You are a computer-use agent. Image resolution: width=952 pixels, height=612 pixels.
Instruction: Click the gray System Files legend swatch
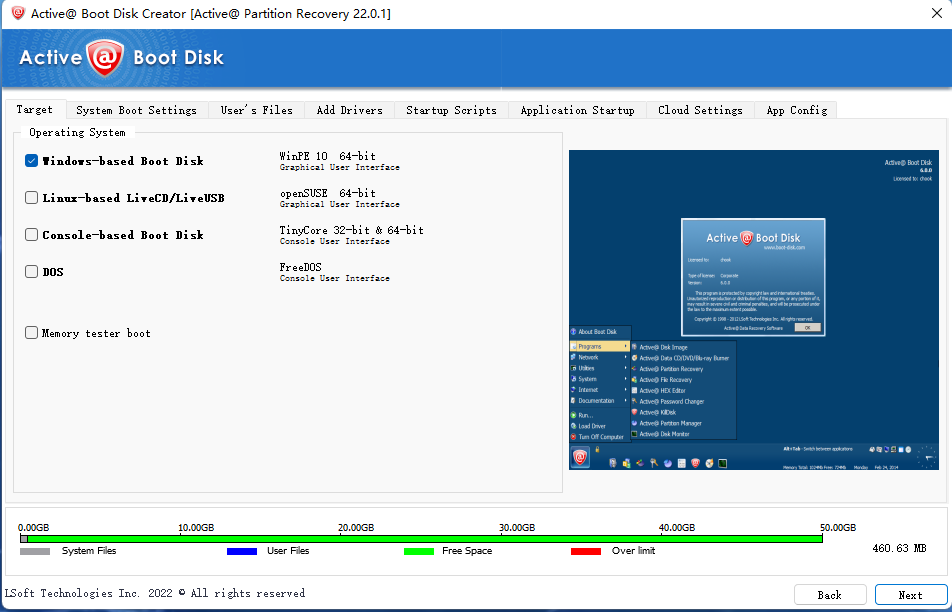coord(35,551)
